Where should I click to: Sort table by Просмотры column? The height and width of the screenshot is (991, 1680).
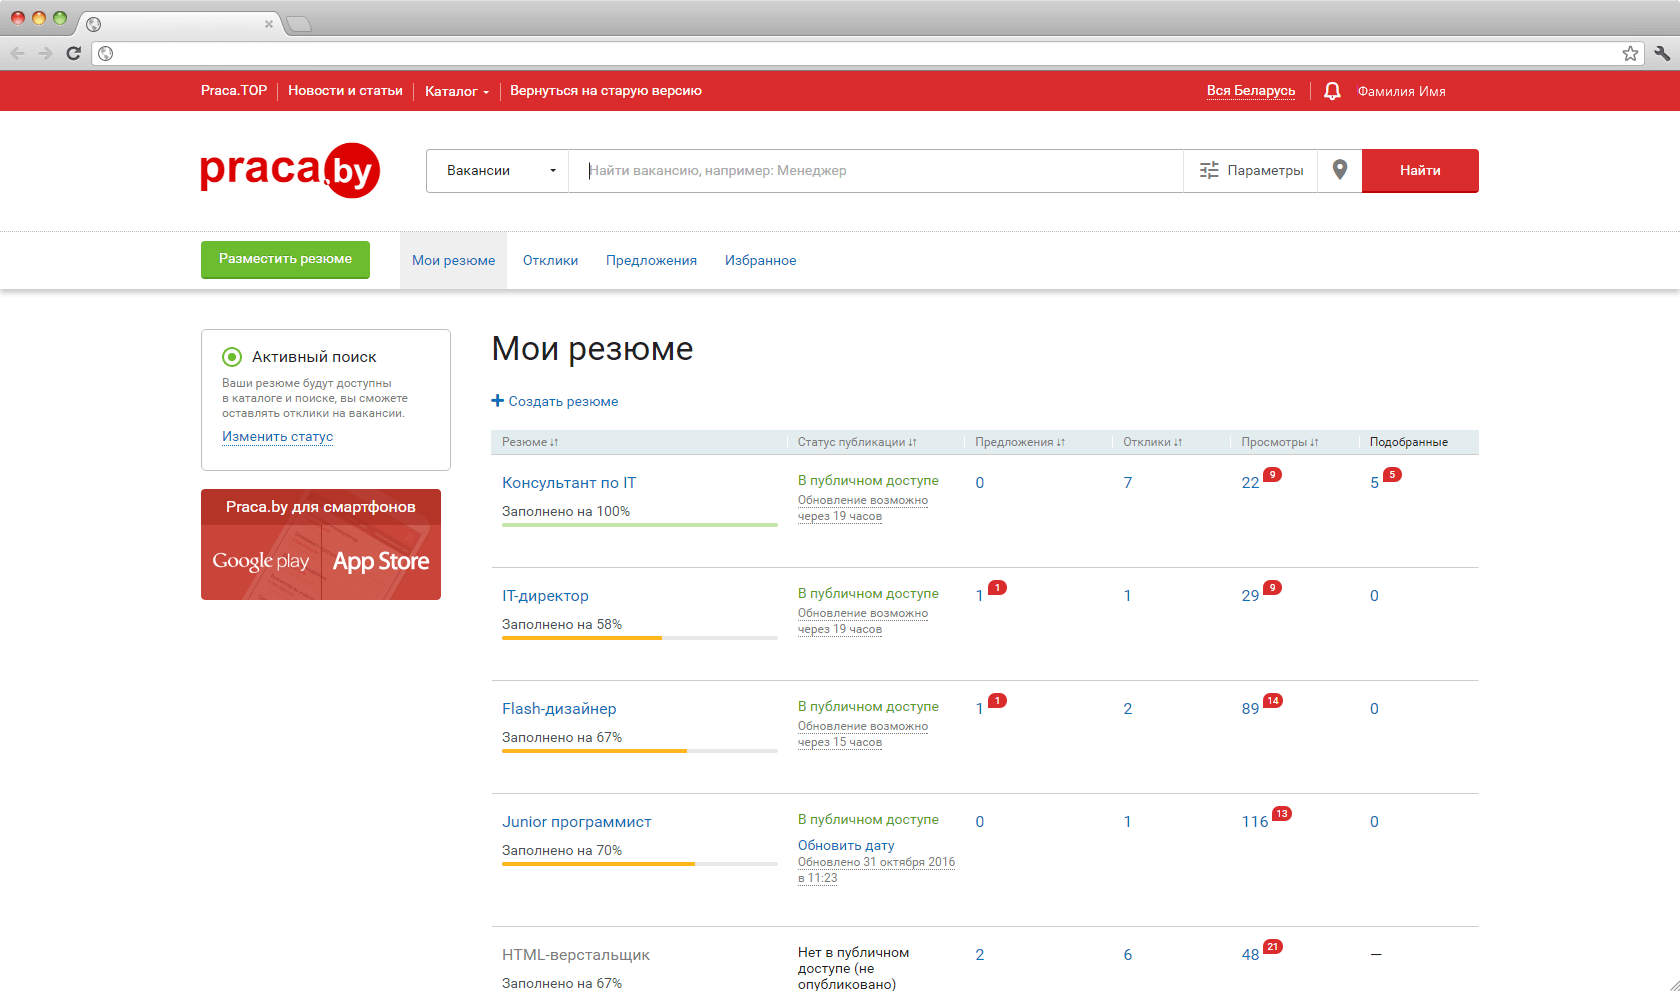[1279, 442]
